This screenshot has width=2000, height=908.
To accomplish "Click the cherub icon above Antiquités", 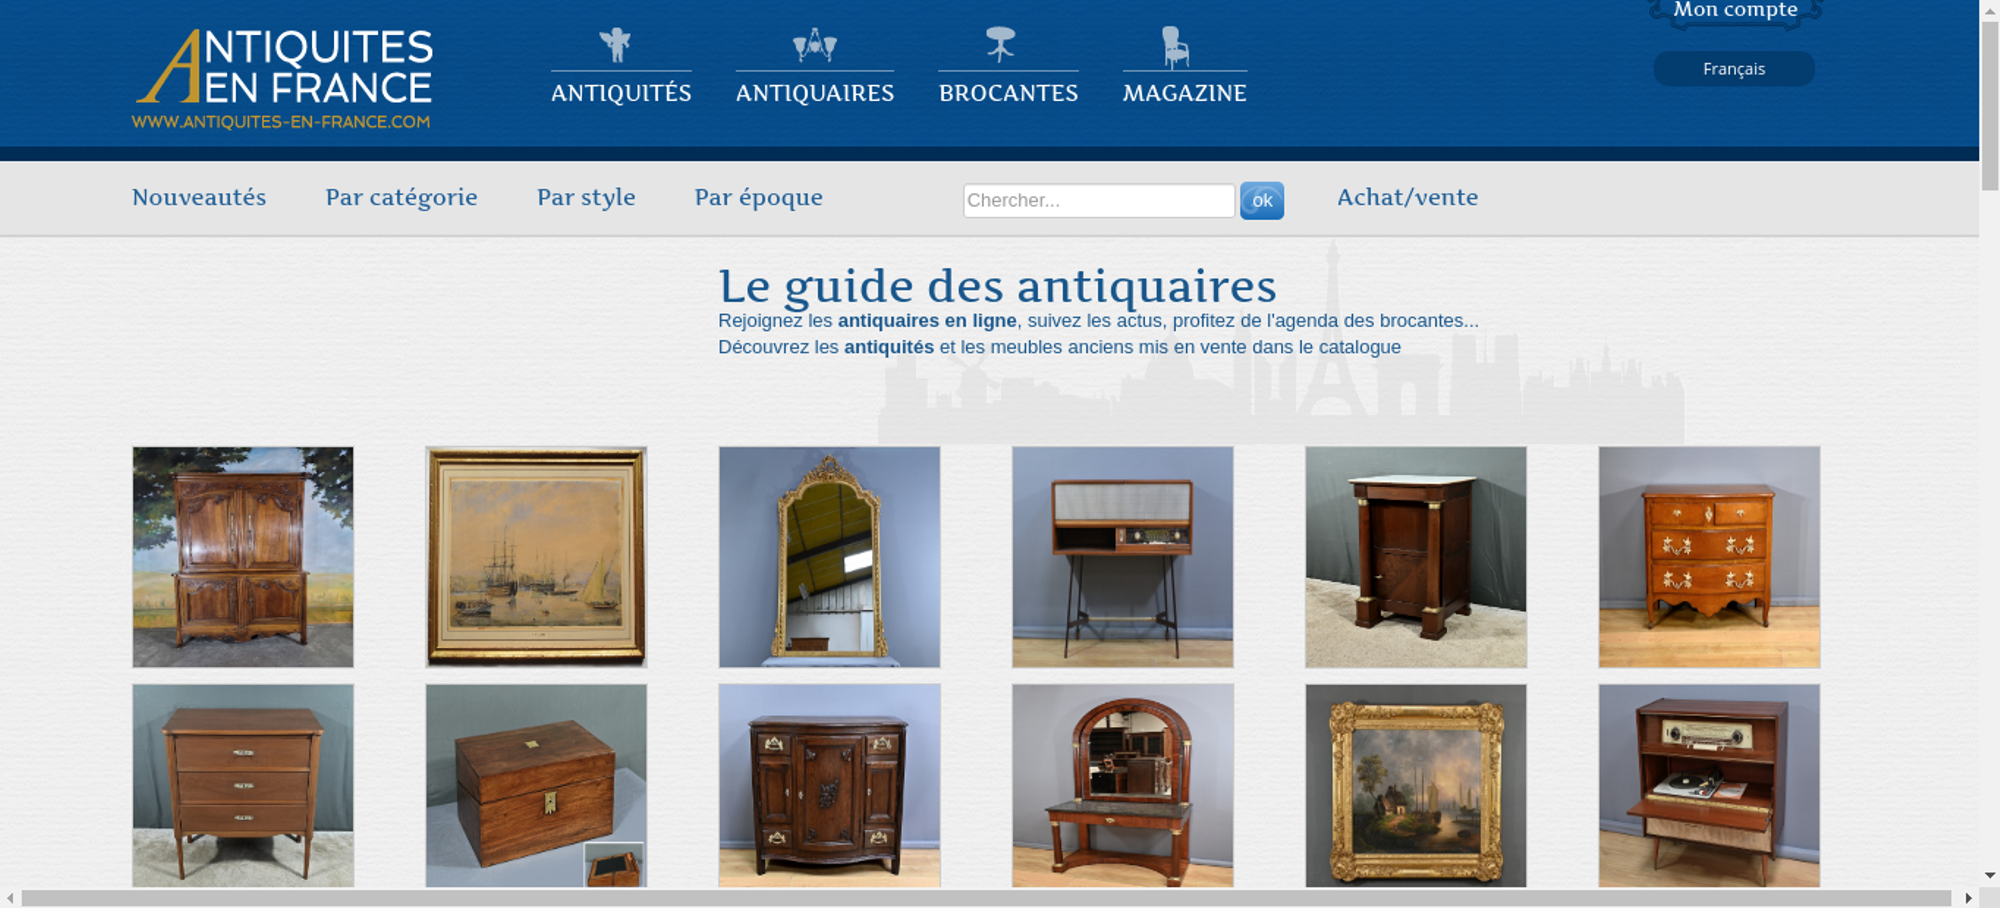I will (x=615, y=45).
